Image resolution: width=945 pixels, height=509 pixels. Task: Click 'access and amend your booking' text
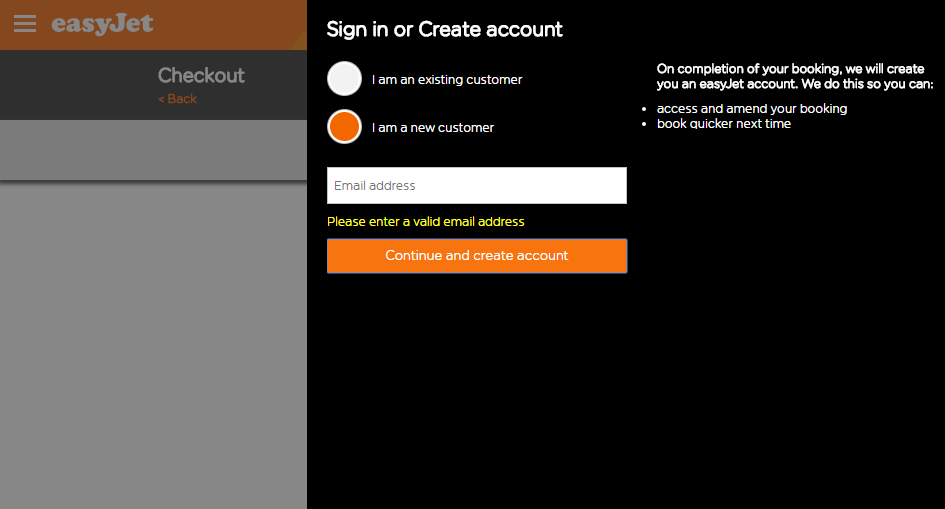[752, 108]
